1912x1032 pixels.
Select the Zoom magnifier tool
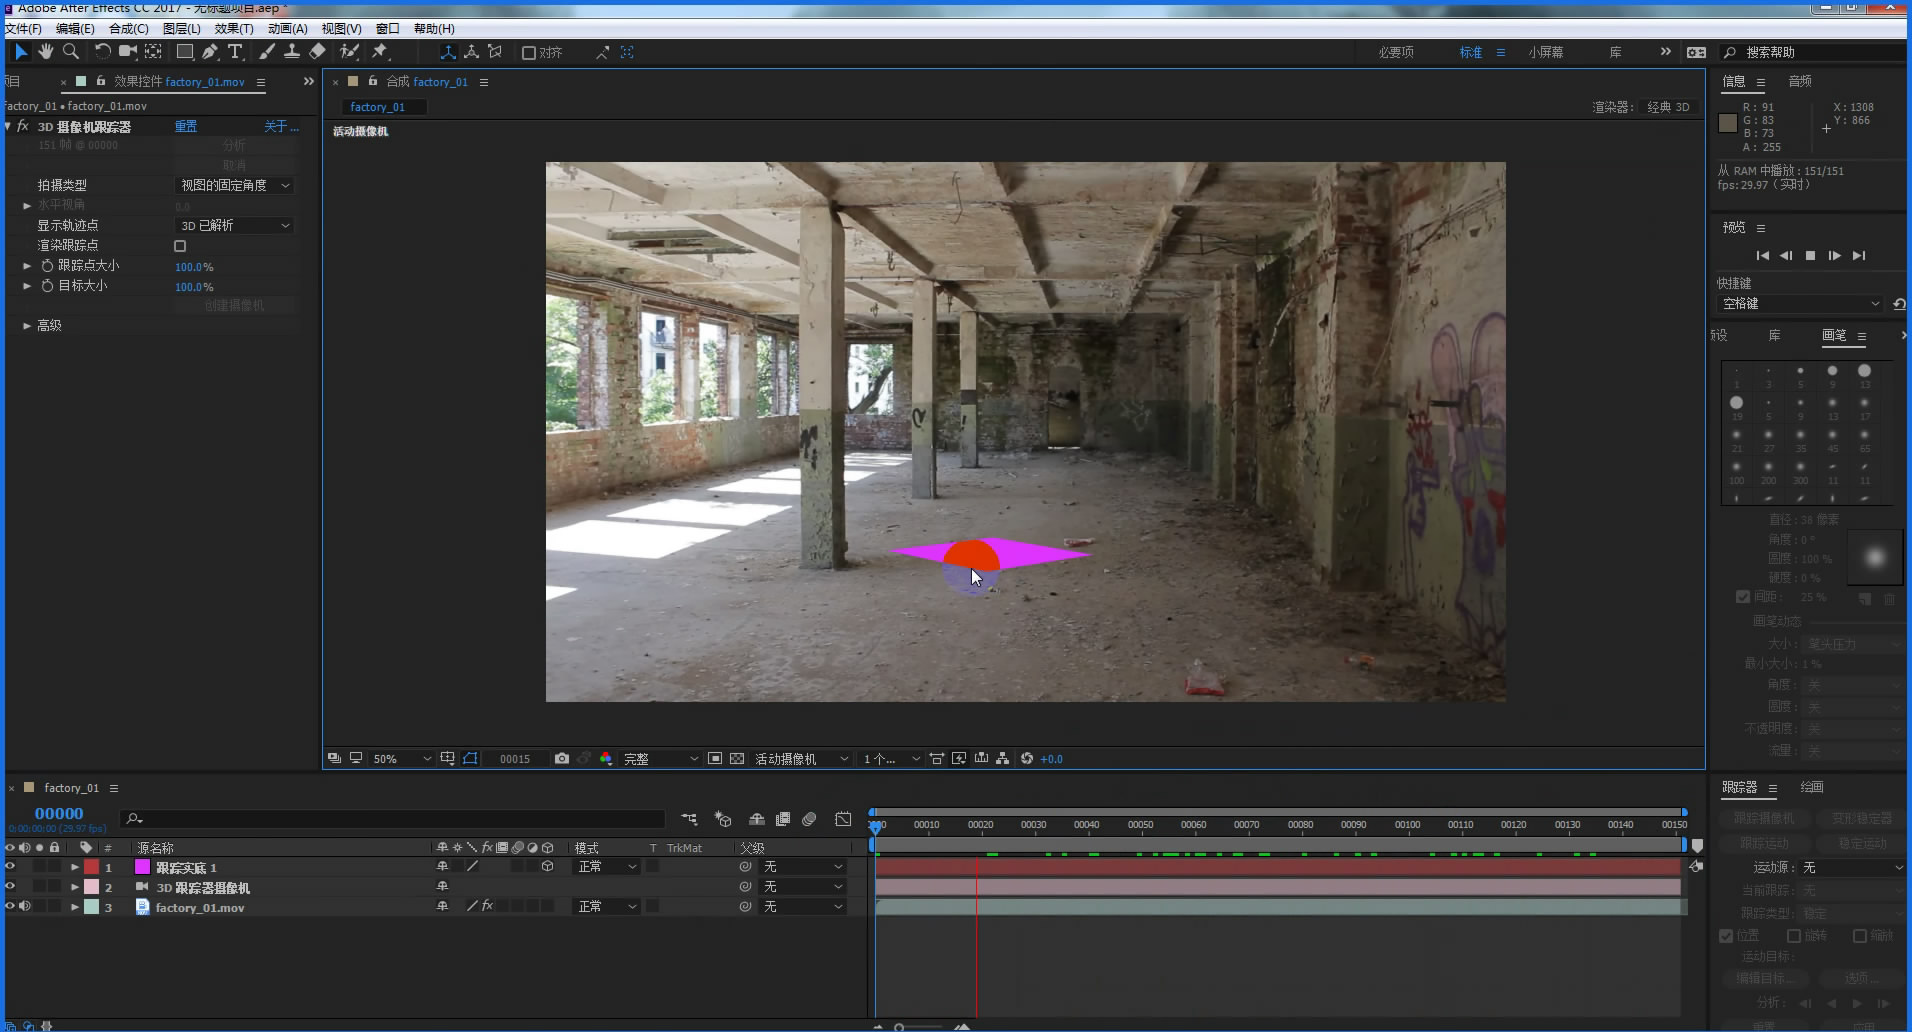[x=71, y=52]
